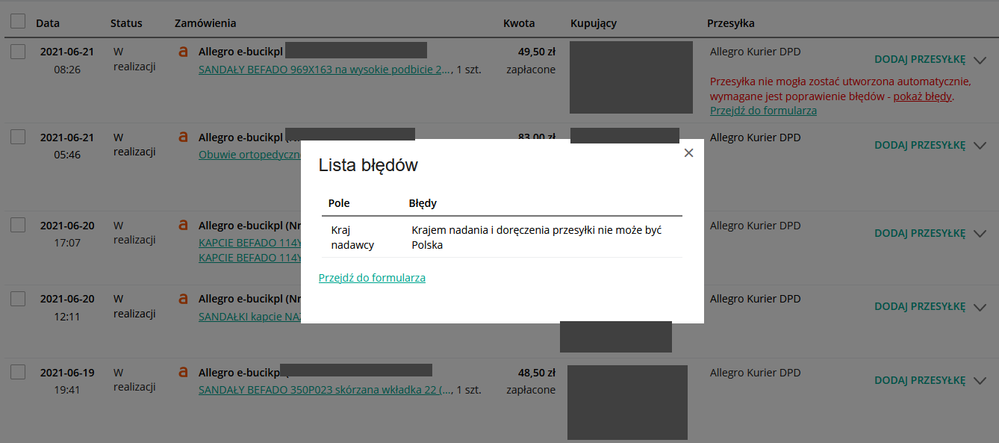Click Kupujący column header
The width and height of the screenshot is (999, 443).
pyautogui.click(x=594, y=24)
